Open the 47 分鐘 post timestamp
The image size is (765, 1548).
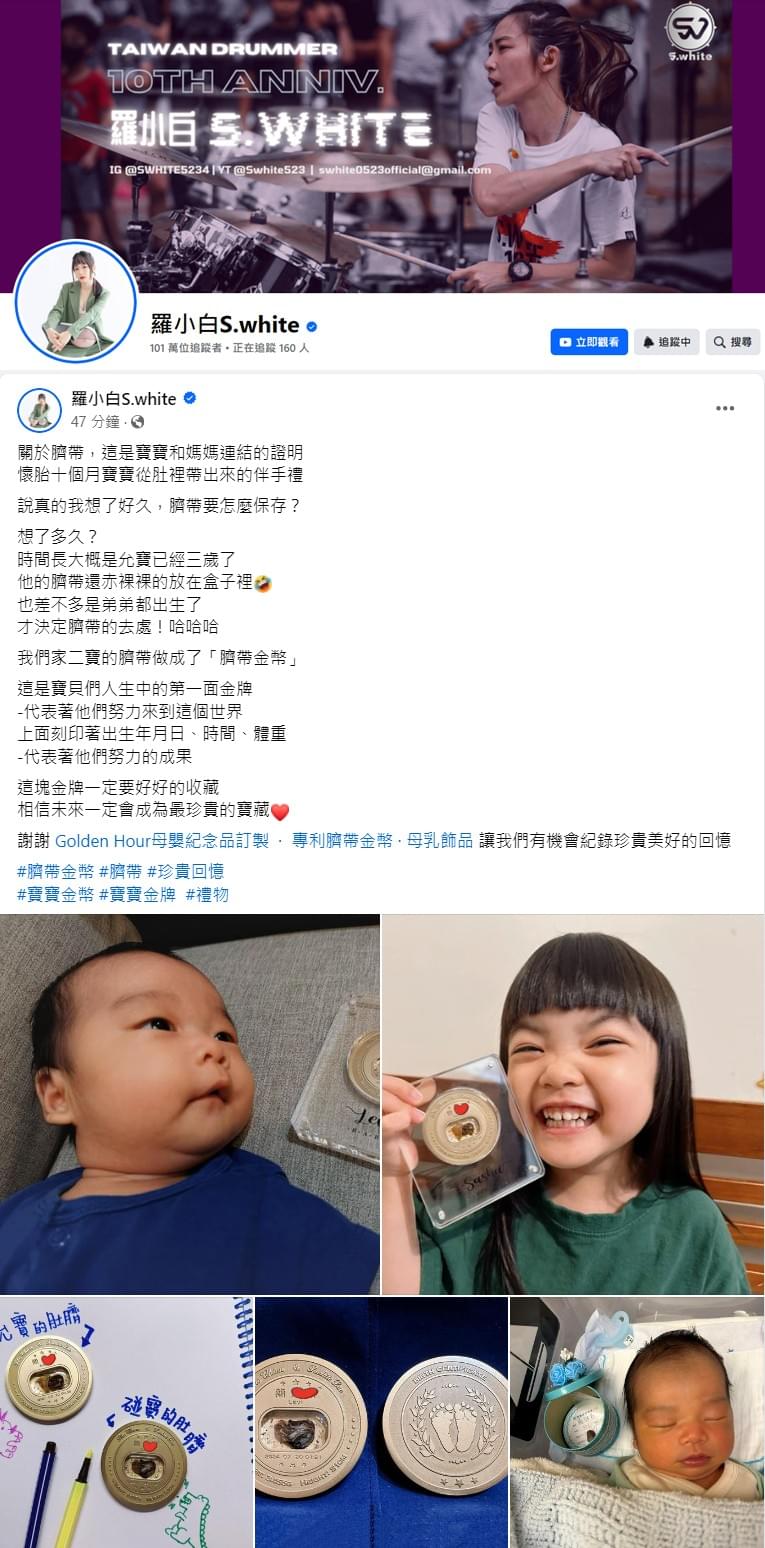95,422
